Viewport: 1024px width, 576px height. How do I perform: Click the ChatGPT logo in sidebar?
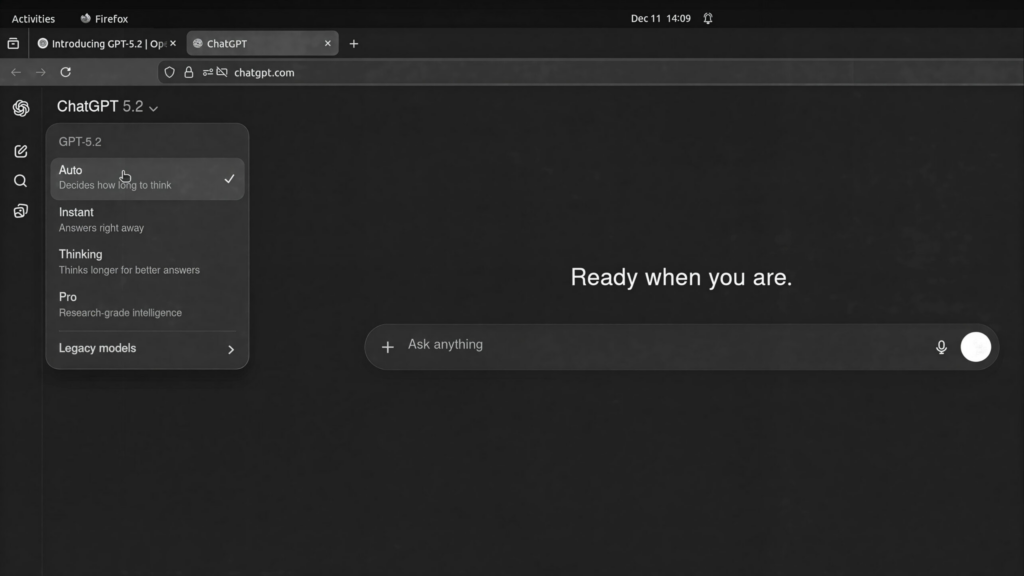pos(21,108)
